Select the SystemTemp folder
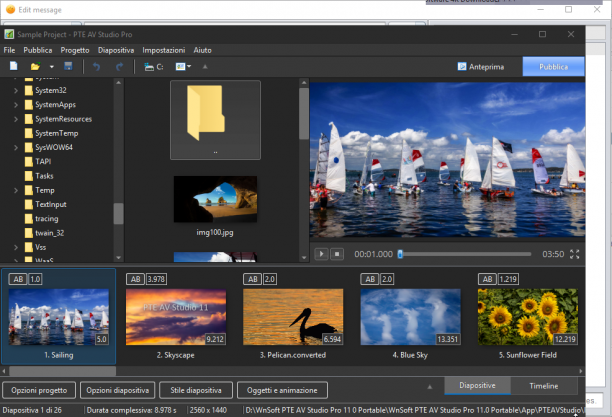612x417 pixels. 51,133
